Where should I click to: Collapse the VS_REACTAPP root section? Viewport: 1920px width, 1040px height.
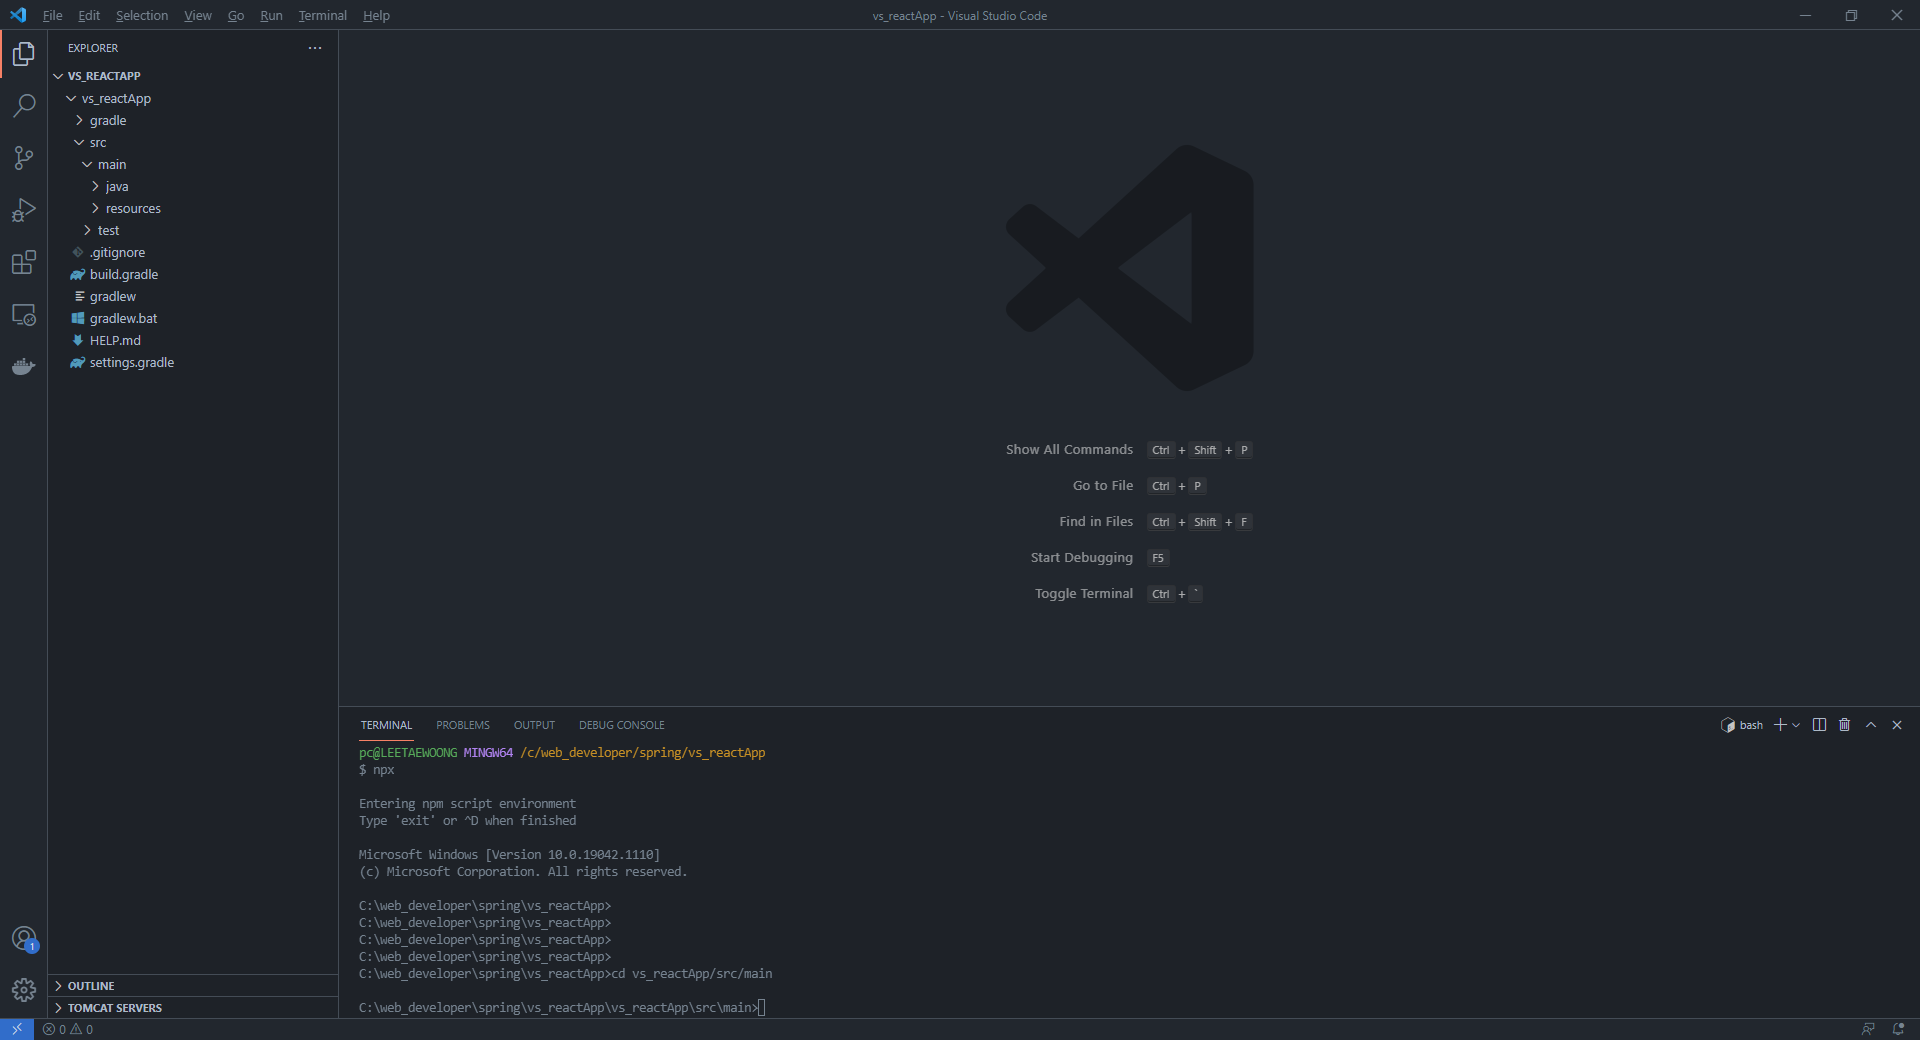coord(193,76)
